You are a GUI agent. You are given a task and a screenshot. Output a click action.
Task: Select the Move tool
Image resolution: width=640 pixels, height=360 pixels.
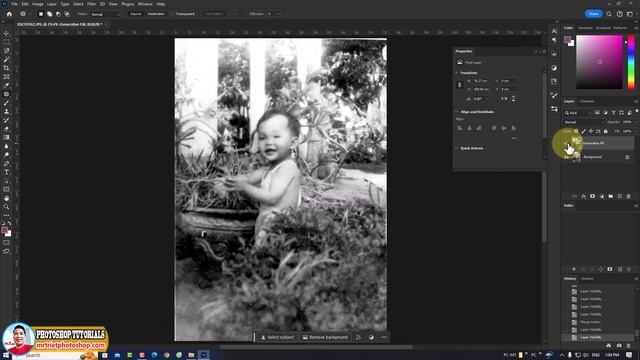[x=6, y=33]
